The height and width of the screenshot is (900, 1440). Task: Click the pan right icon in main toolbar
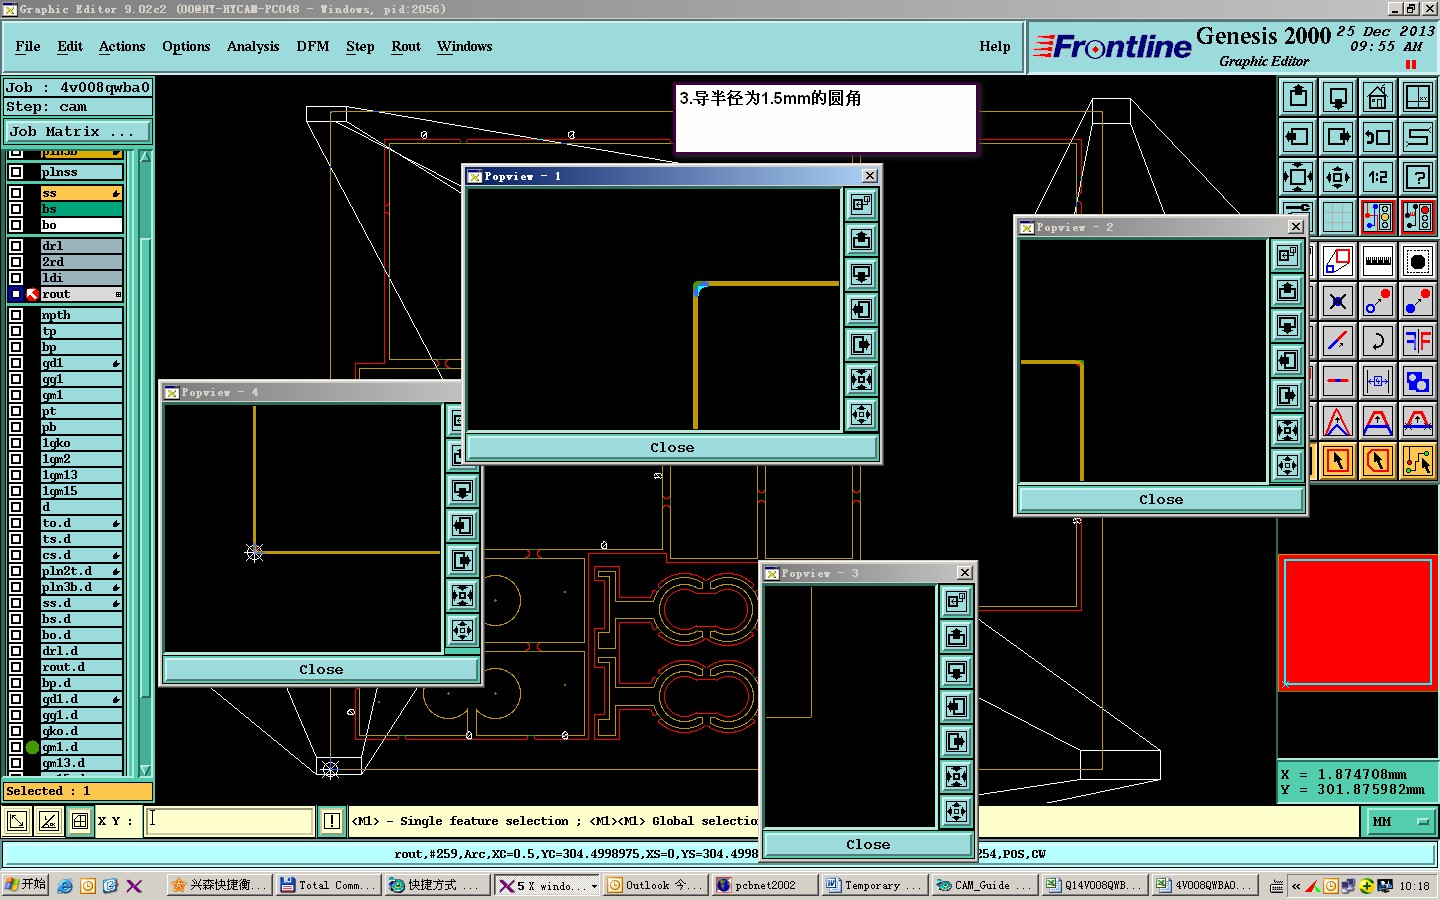pos(1338,137)
